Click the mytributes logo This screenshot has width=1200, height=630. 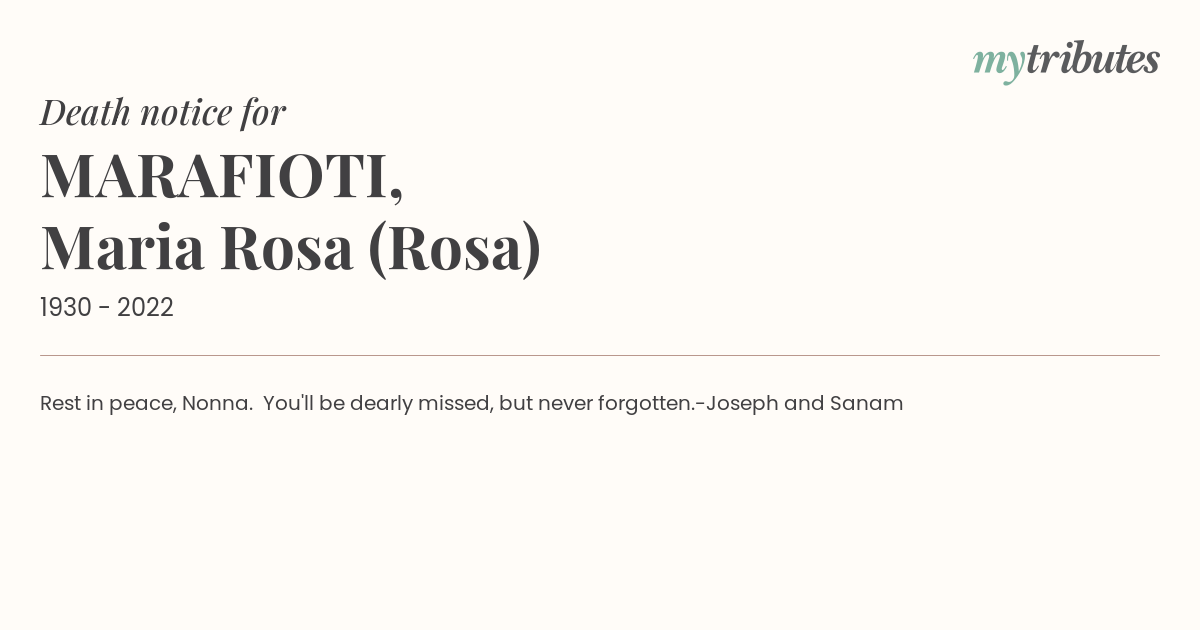coord(1066,60)
